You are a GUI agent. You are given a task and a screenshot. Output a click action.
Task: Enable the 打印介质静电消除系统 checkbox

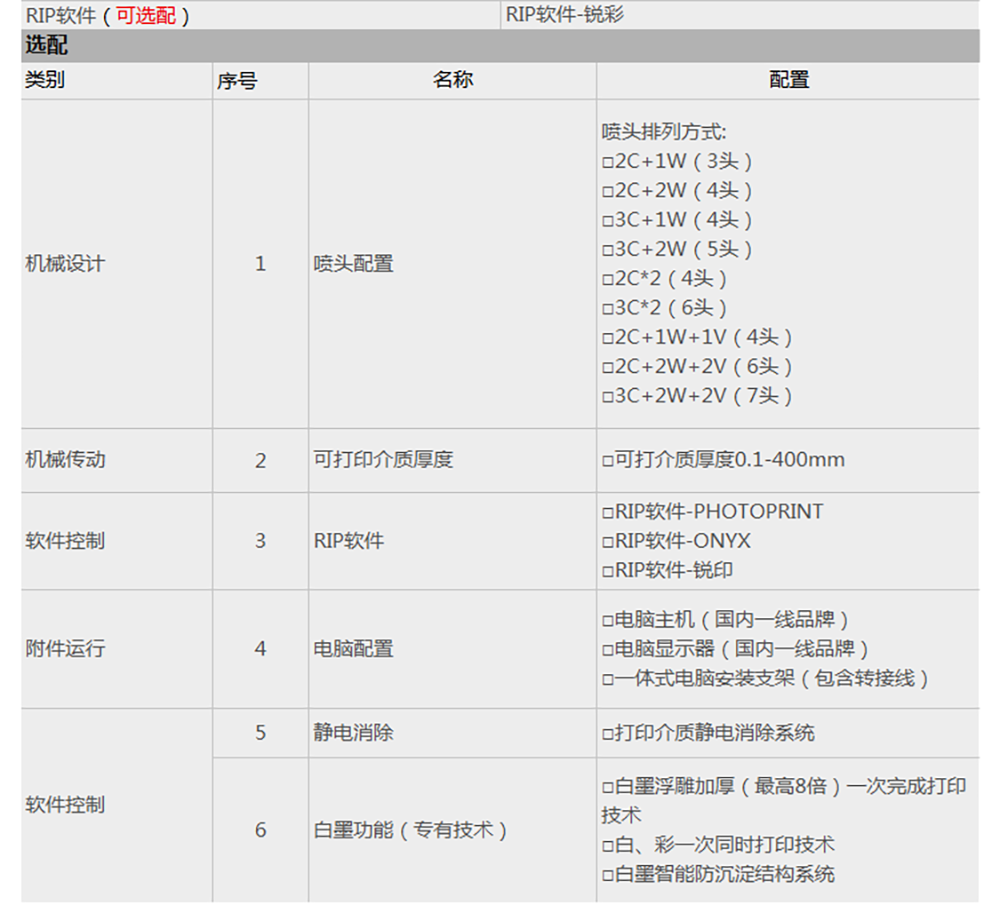pos(607,734)
